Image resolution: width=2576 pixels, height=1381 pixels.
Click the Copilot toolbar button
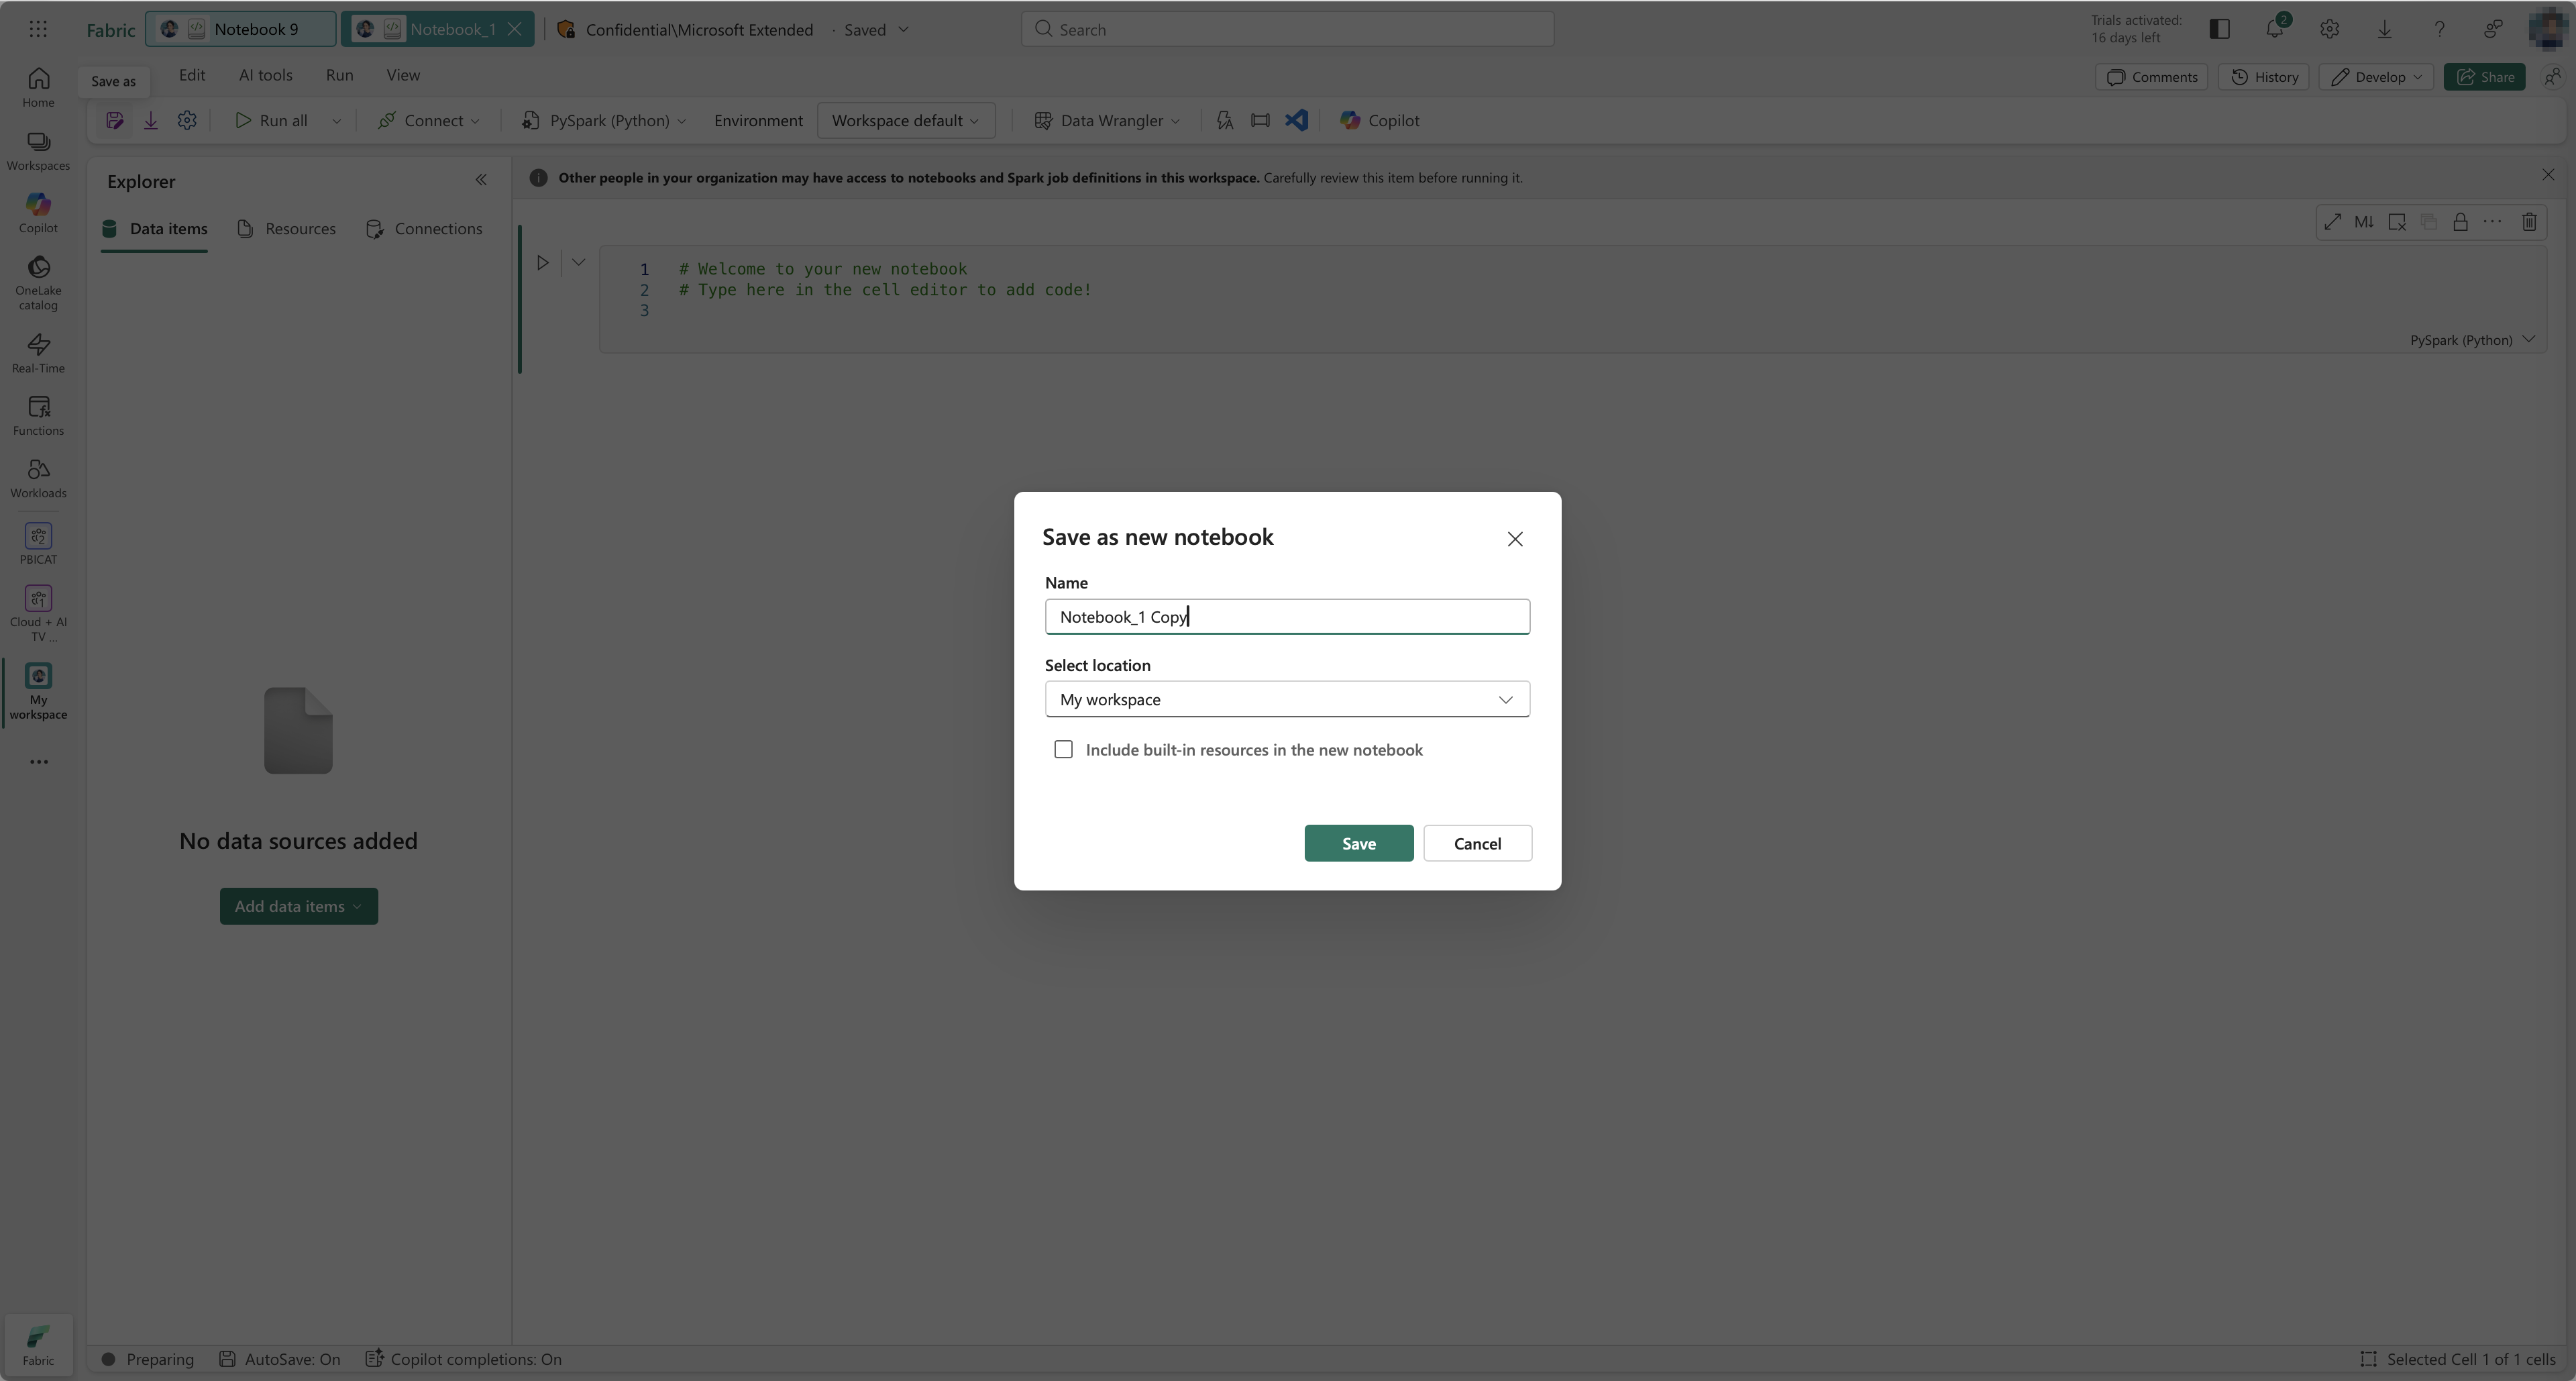click(1380, 121)
